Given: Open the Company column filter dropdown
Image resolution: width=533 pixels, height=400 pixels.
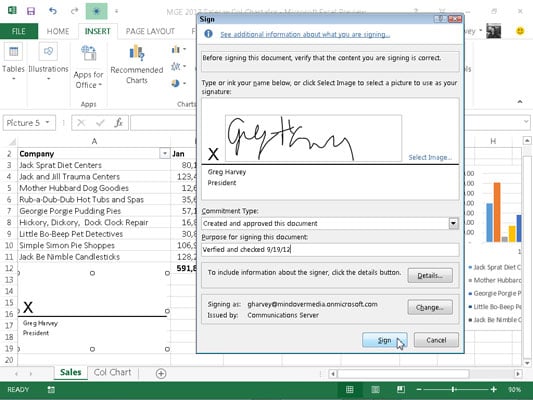Looking at the screenshot, I should pos(165,154).
